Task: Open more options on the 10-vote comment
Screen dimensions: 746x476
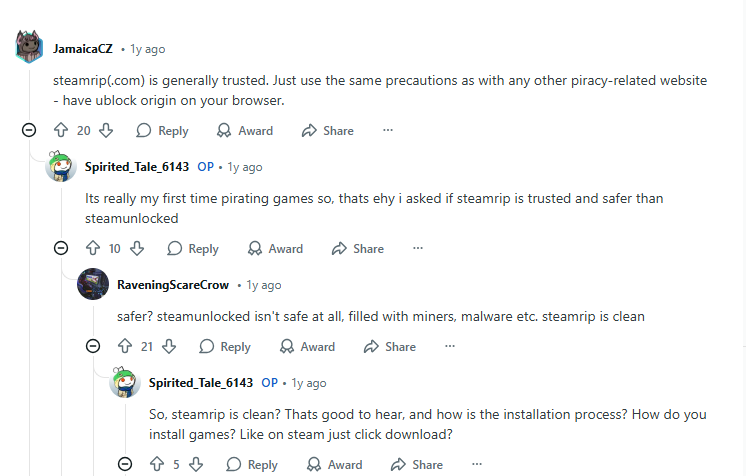Action: pos(418,249)
